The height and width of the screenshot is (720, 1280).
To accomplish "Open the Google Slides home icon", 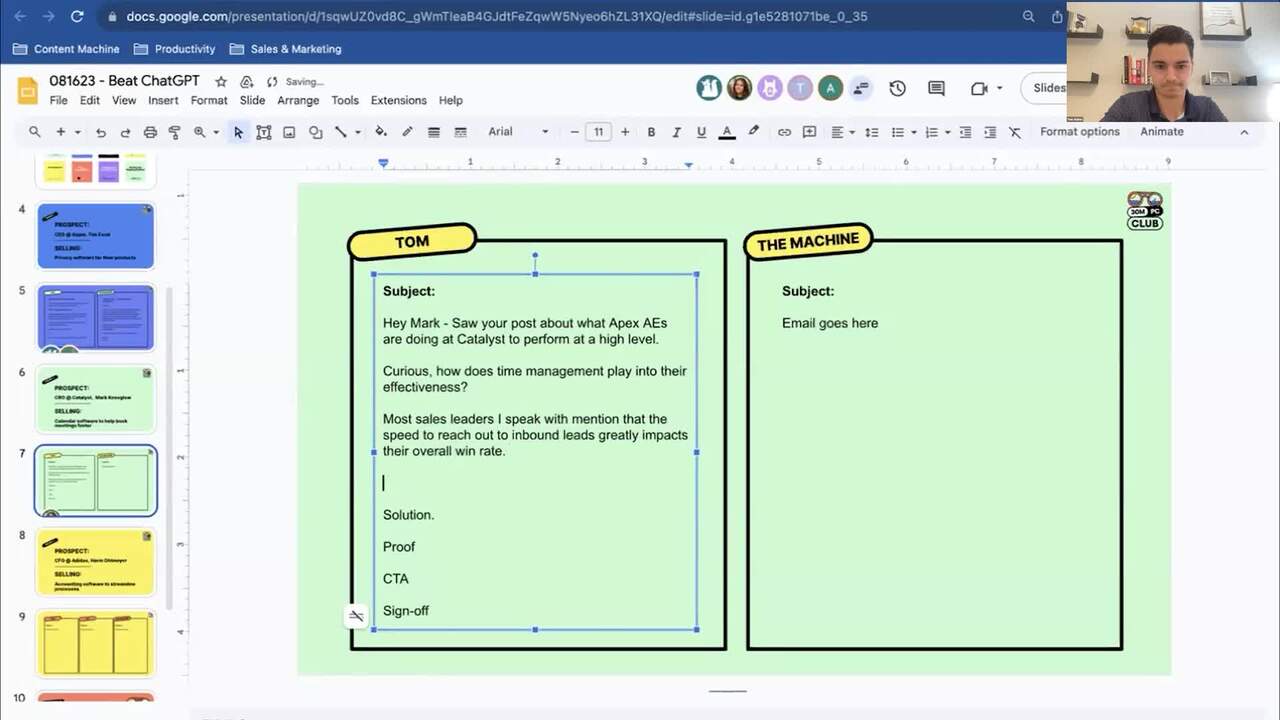I will pos(27,90).
